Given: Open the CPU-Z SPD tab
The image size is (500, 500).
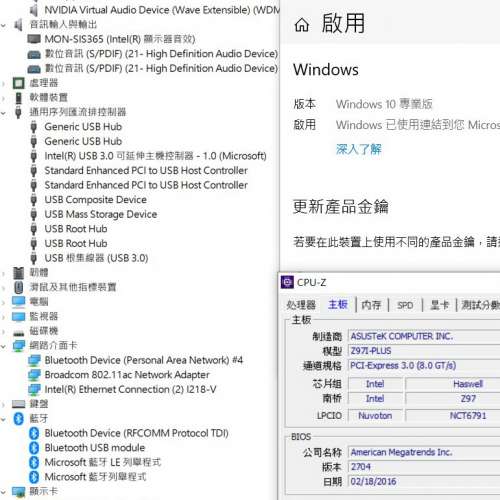Looking at the screenshot, I should [405, 305].
